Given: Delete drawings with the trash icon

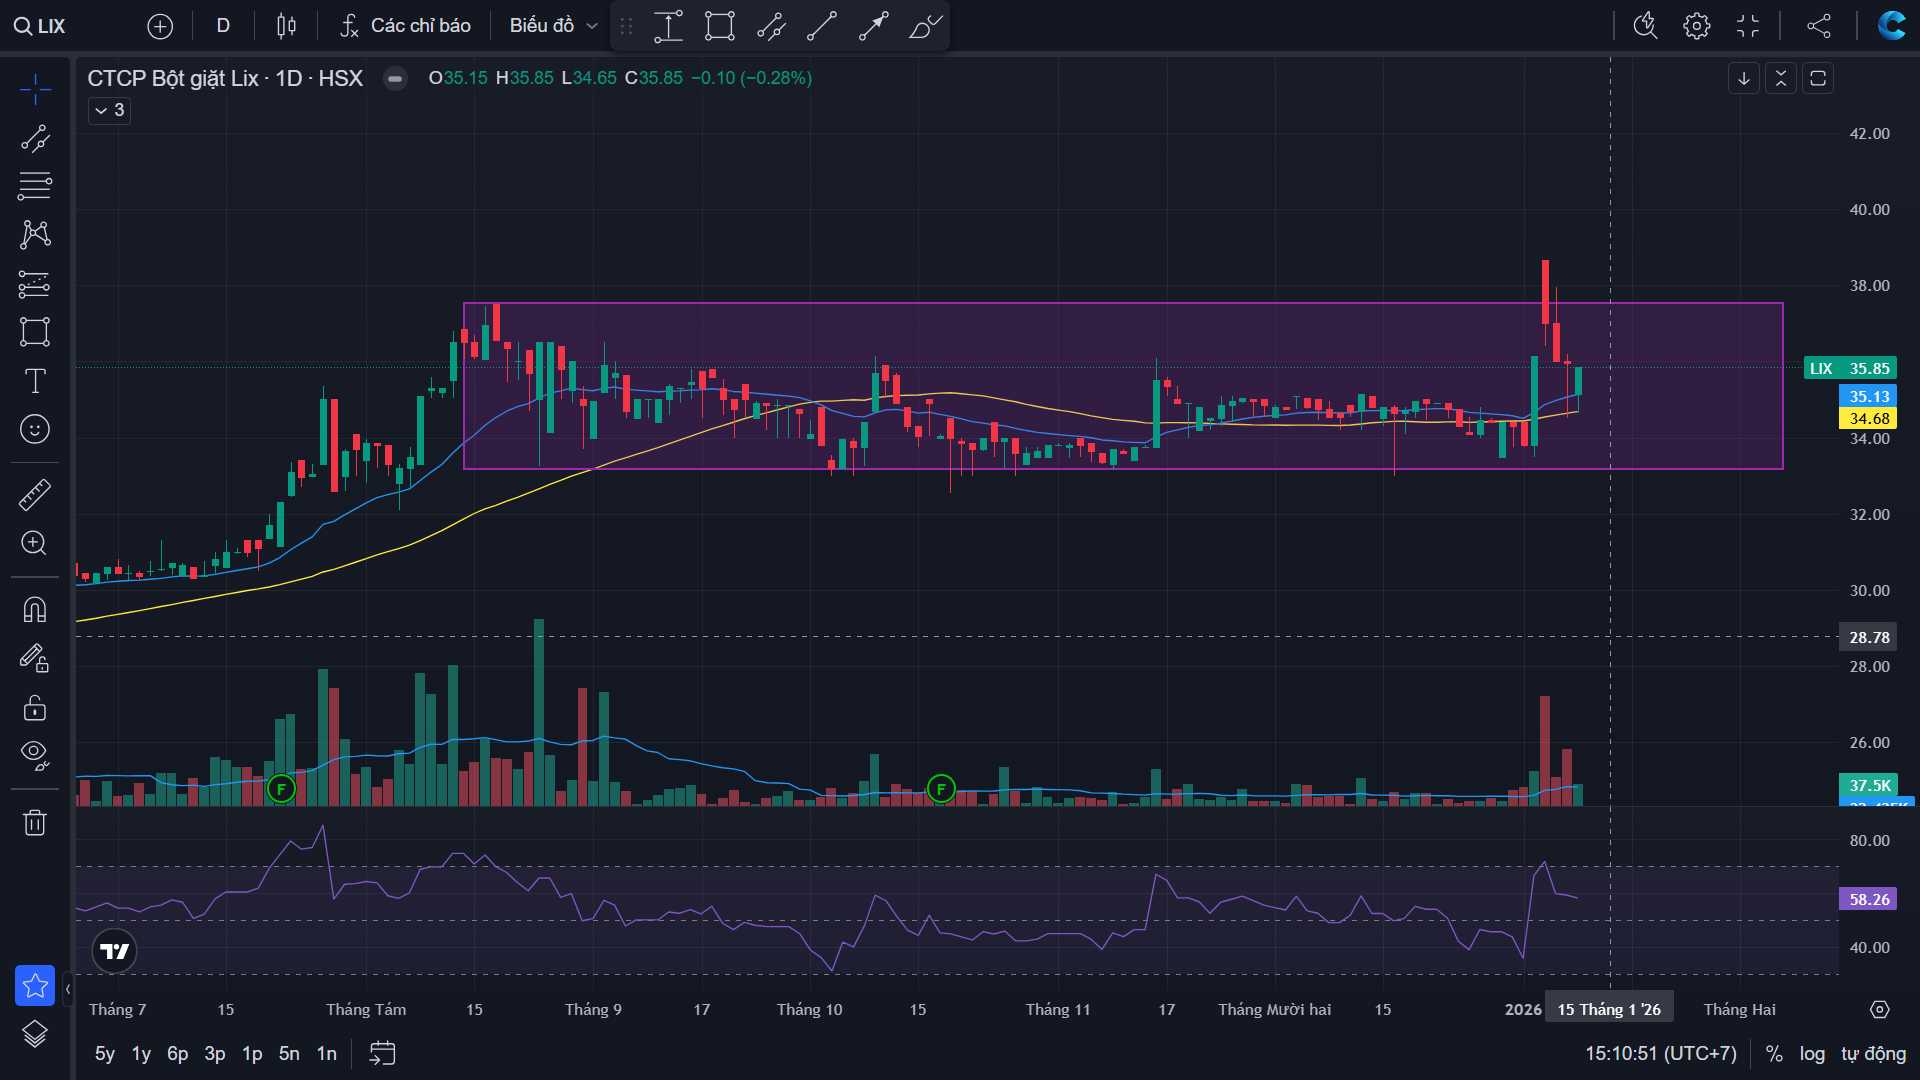Looking at the screenshot, I should point(35,823).
